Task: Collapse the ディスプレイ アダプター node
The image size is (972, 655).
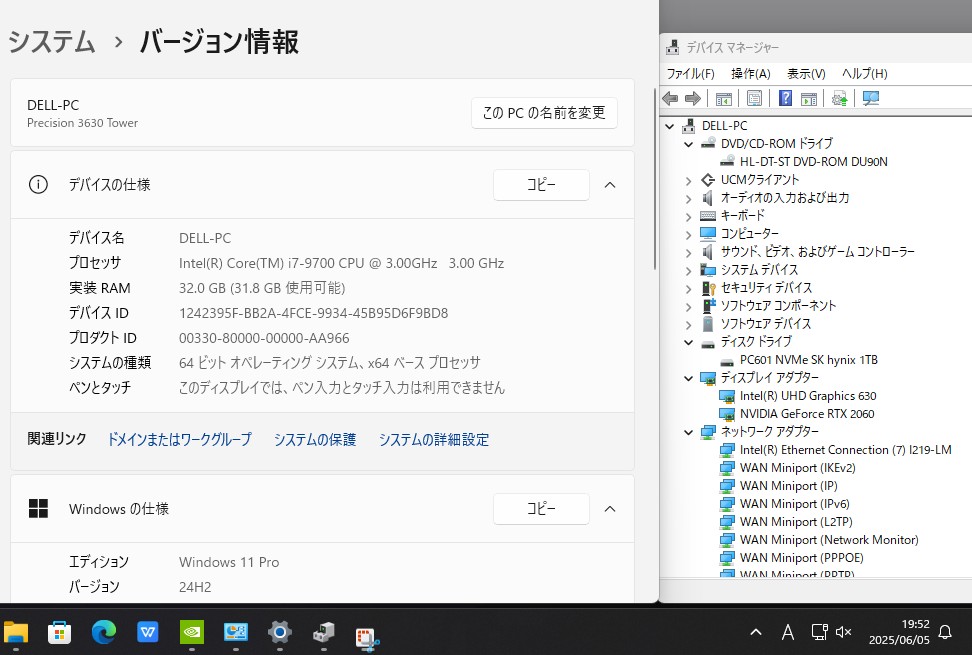Action: point(689,378)
